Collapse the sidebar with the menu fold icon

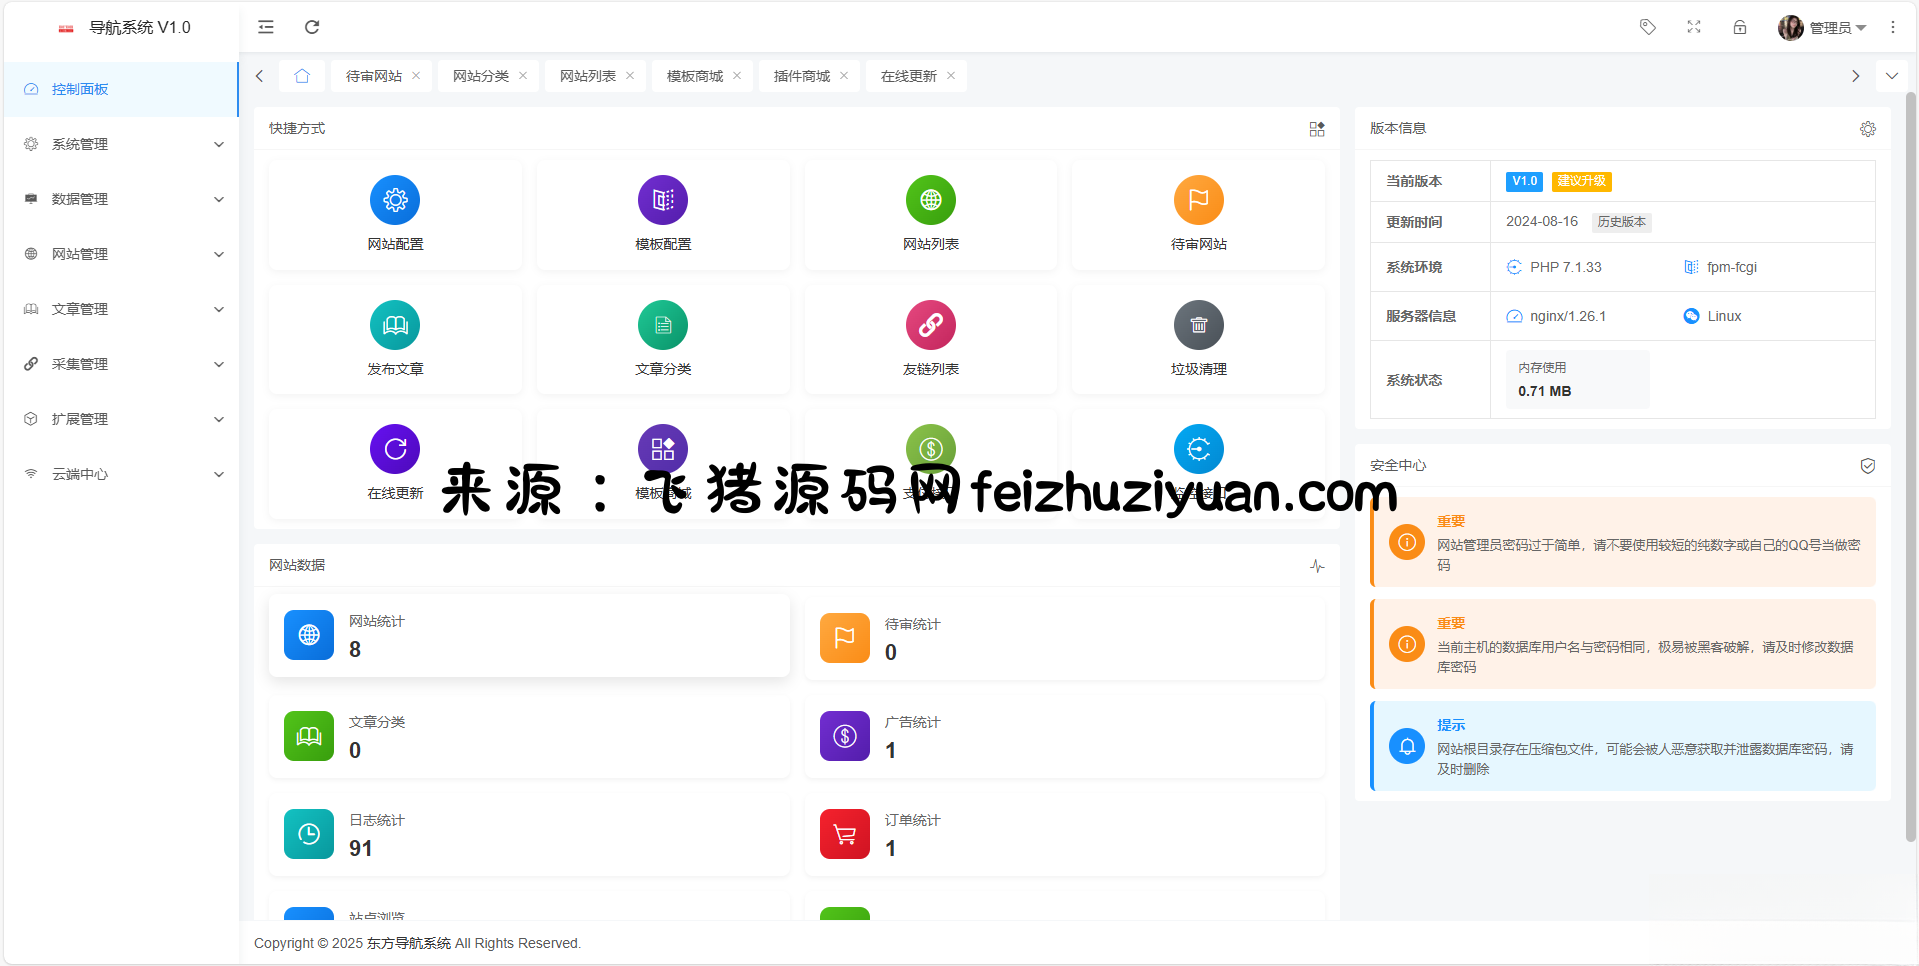(x=266, y=27)
